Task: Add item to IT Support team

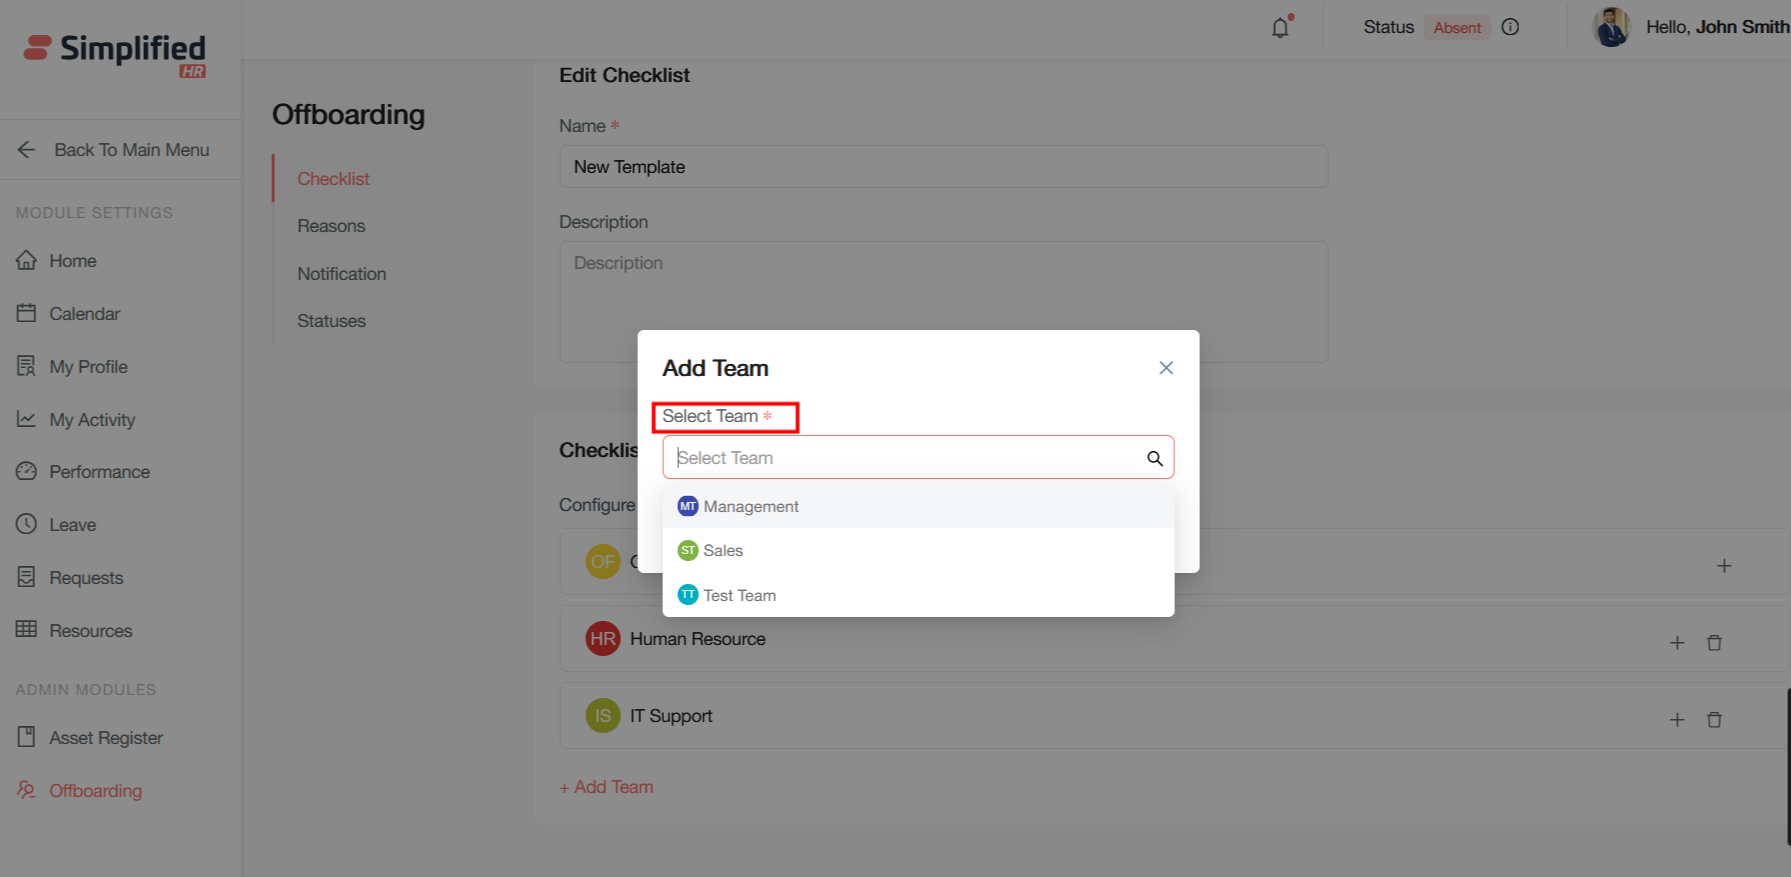Action: (1677, 720)
